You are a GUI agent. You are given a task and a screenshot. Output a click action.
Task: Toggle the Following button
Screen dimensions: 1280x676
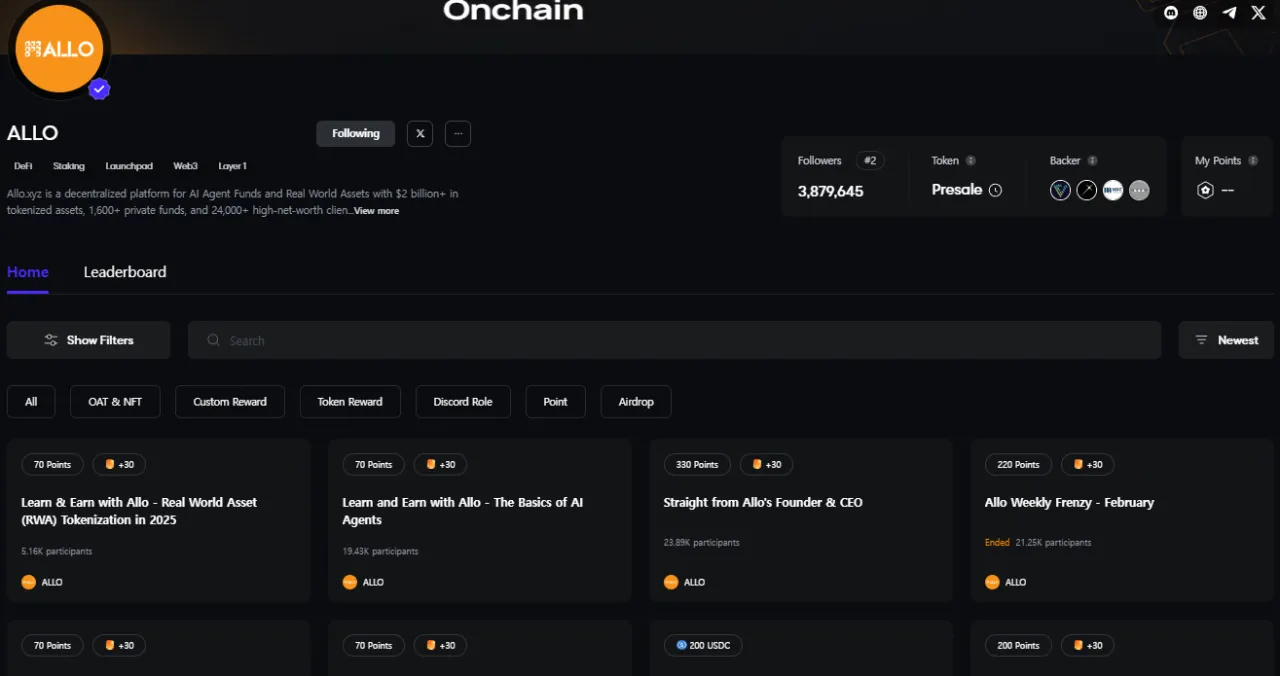(x=356, y=134)
